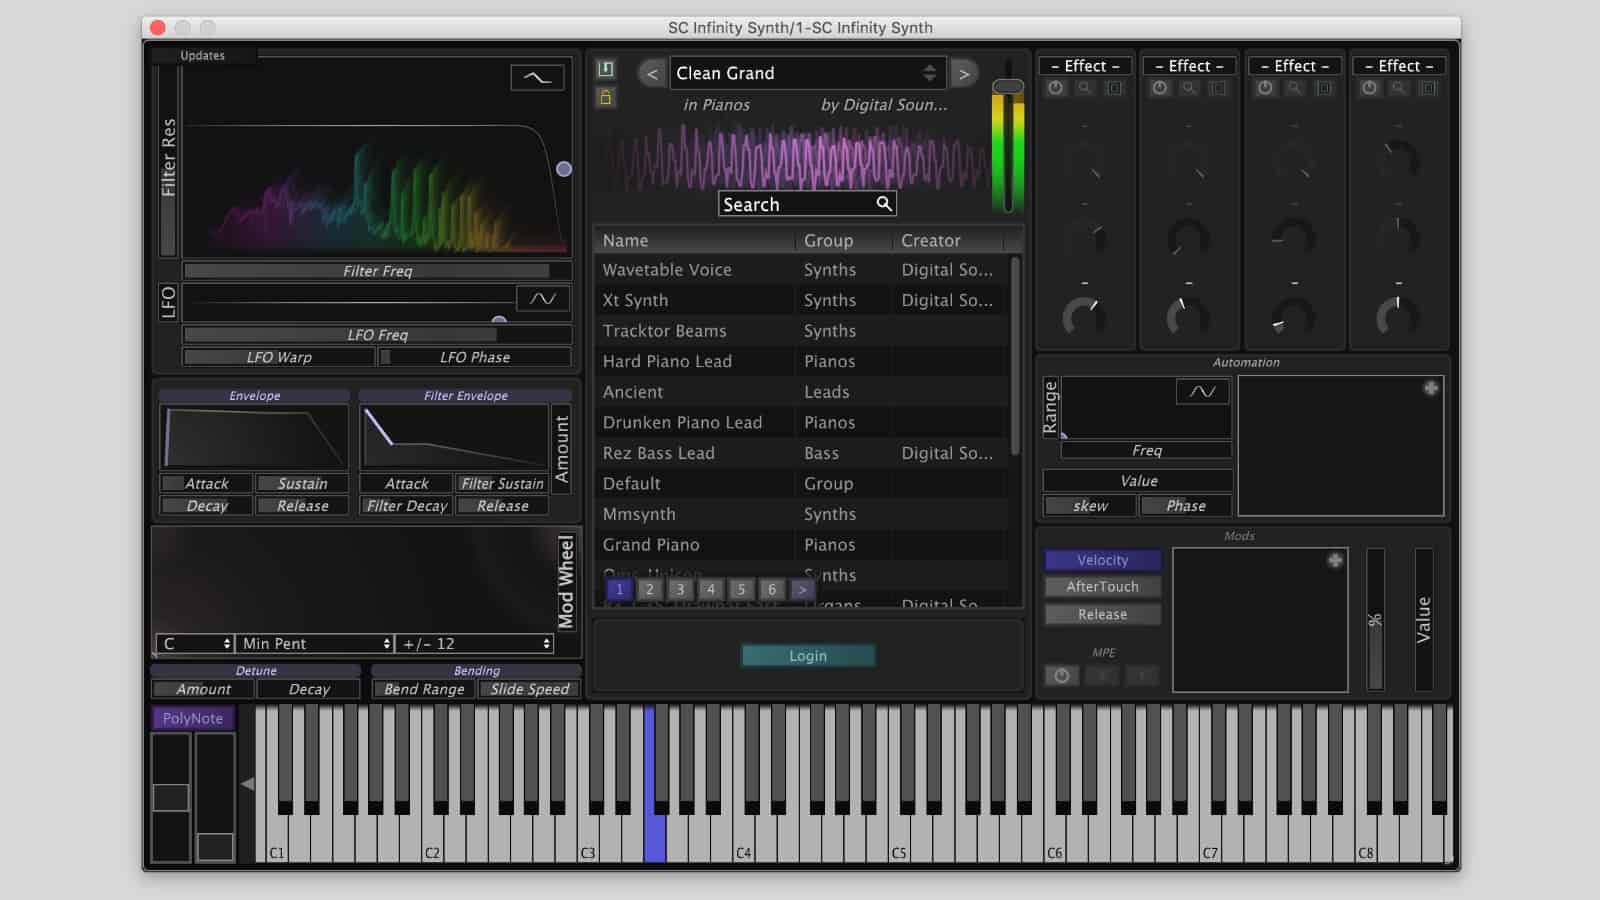Viewport: 1600px width, 900px height.
Task: Open the first Effect slot dropdown
Action: pos(1085,65)
